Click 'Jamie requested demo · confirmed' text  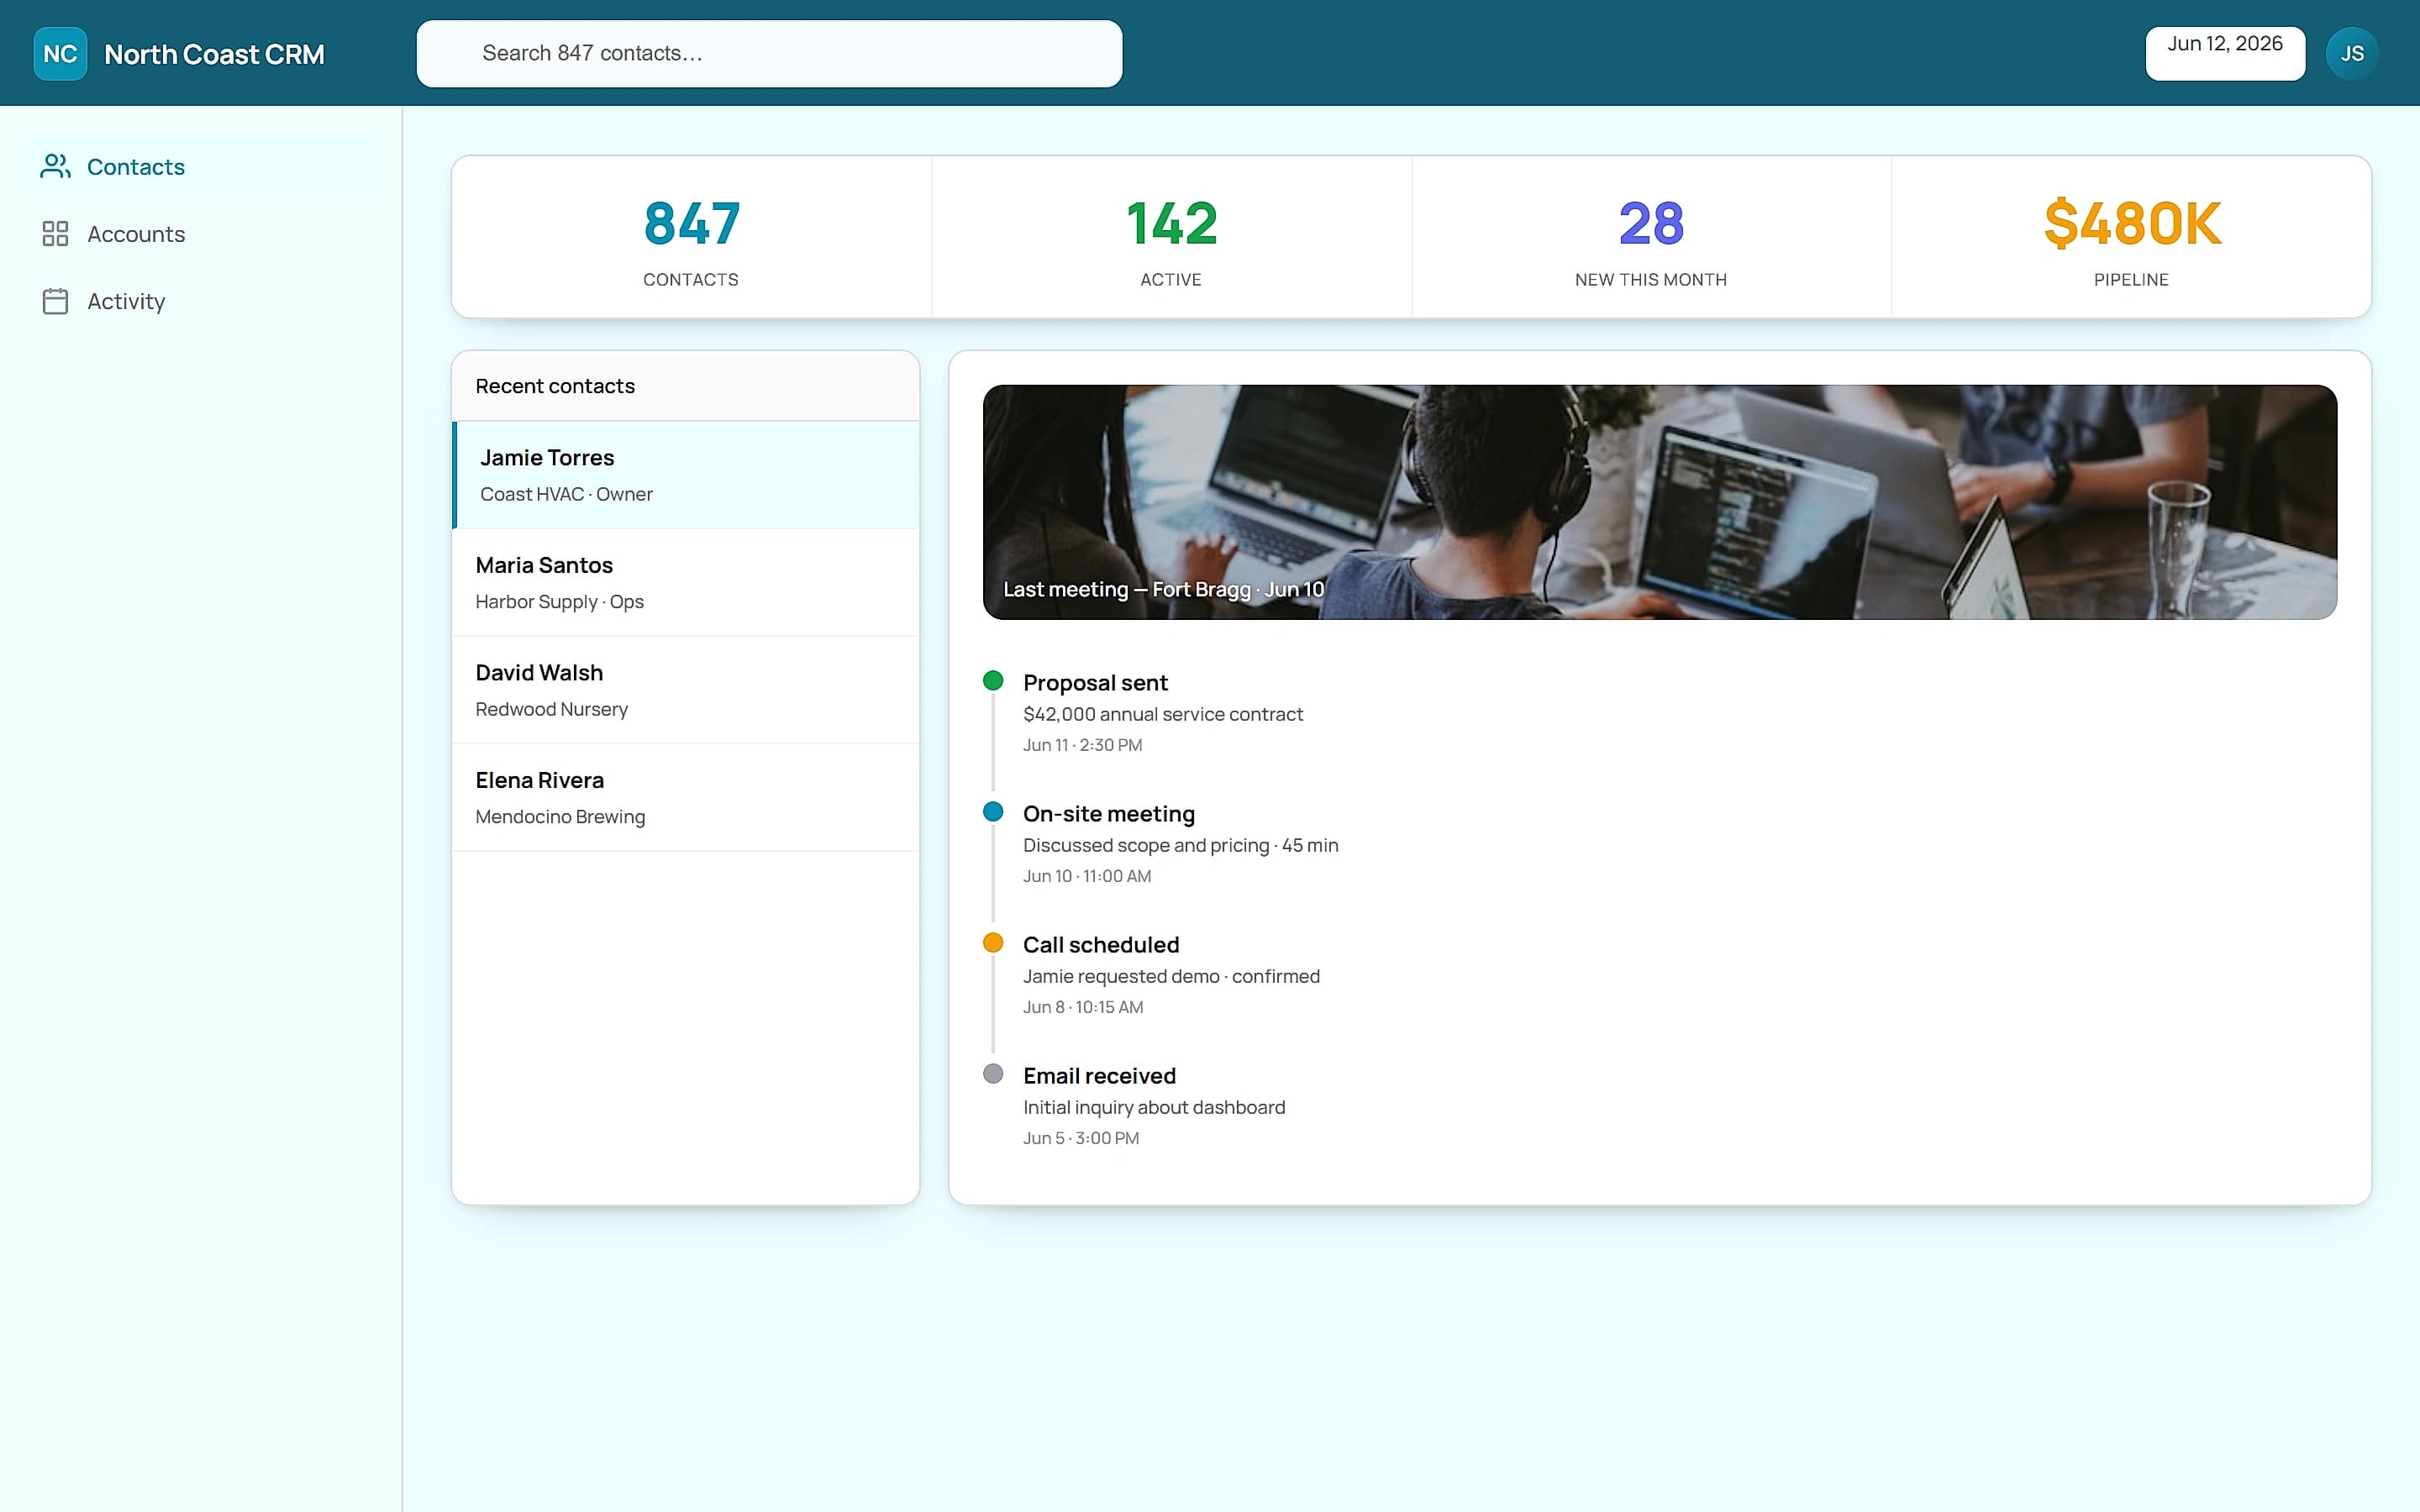click(1171, 976)
